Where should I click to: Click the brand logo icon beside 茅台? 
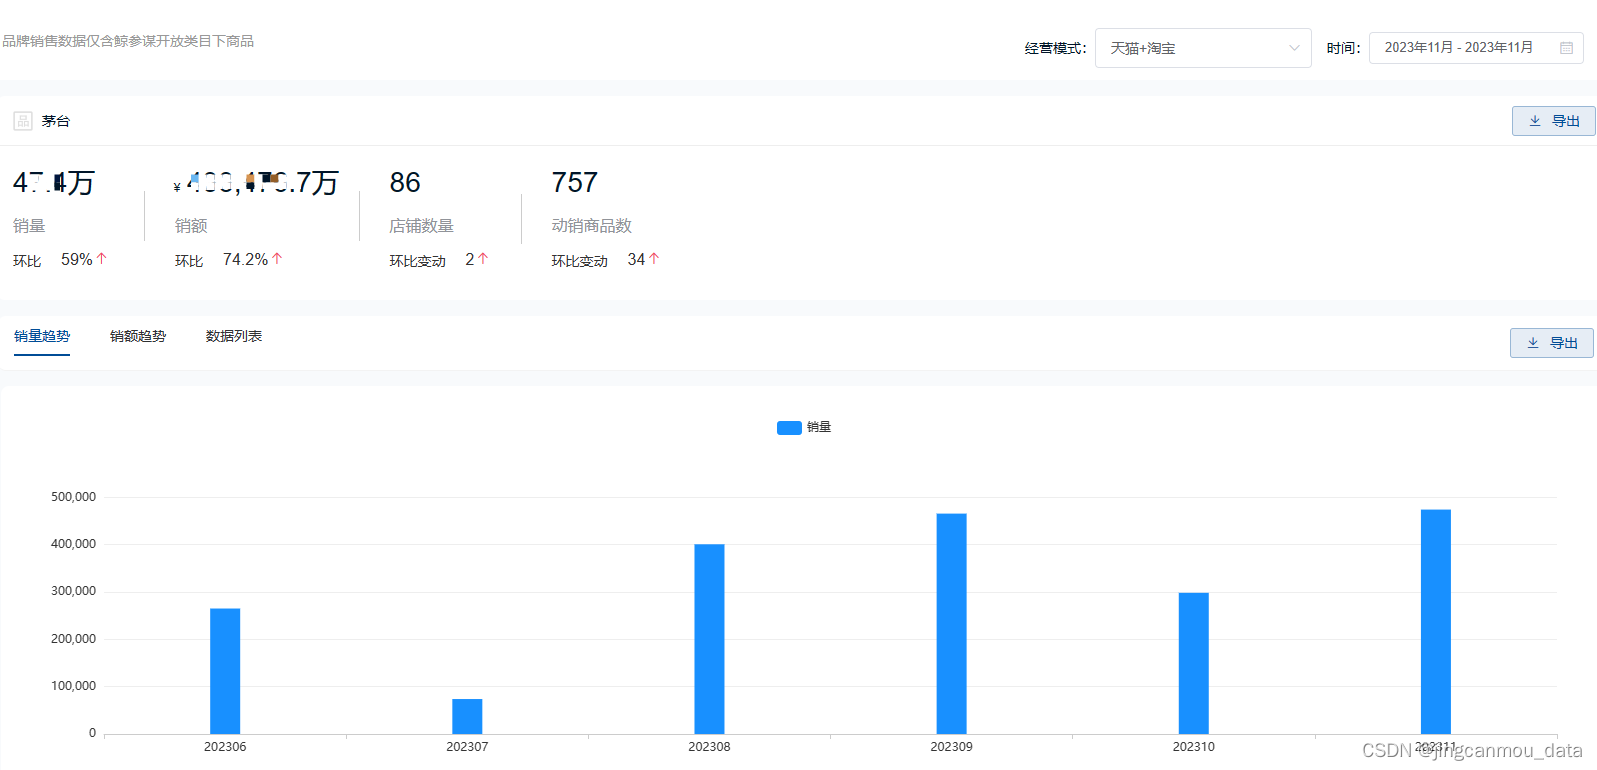(x=23, y=121)
